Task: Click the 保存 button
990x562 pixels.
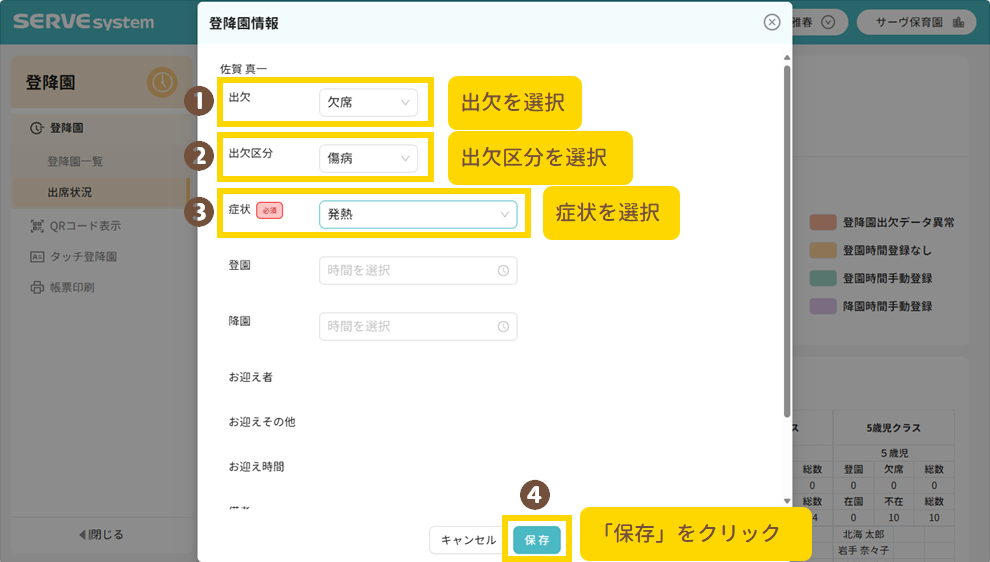Action: [x=537, y=540]
